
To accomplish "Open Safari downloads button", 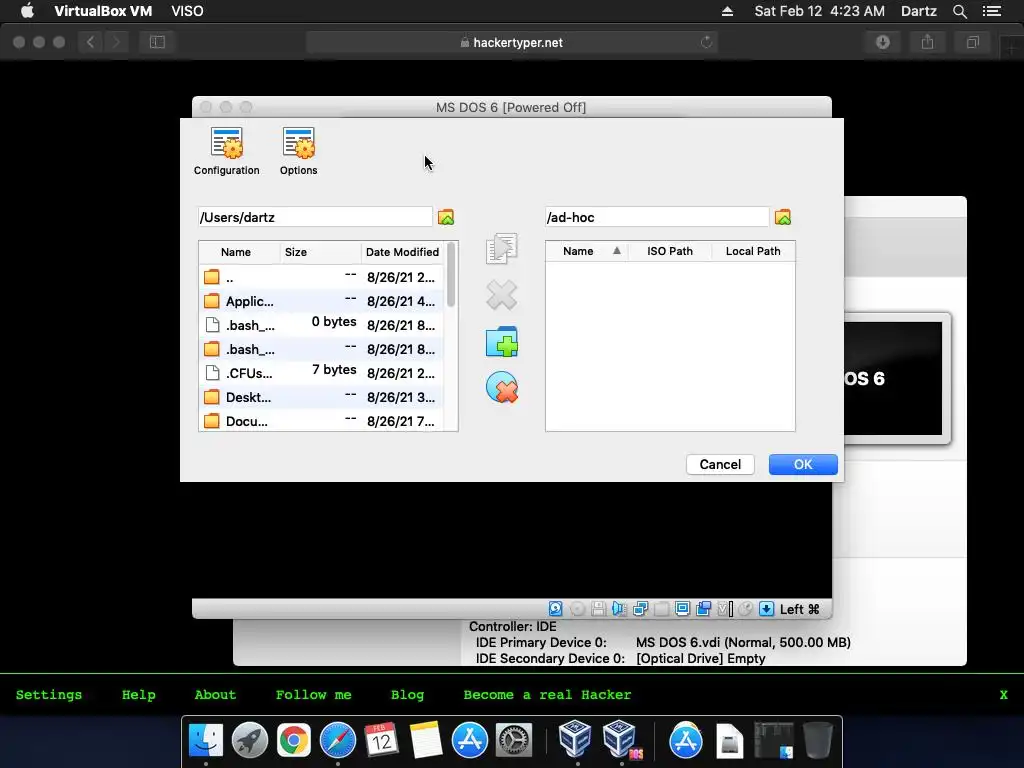I will point(883,42).
